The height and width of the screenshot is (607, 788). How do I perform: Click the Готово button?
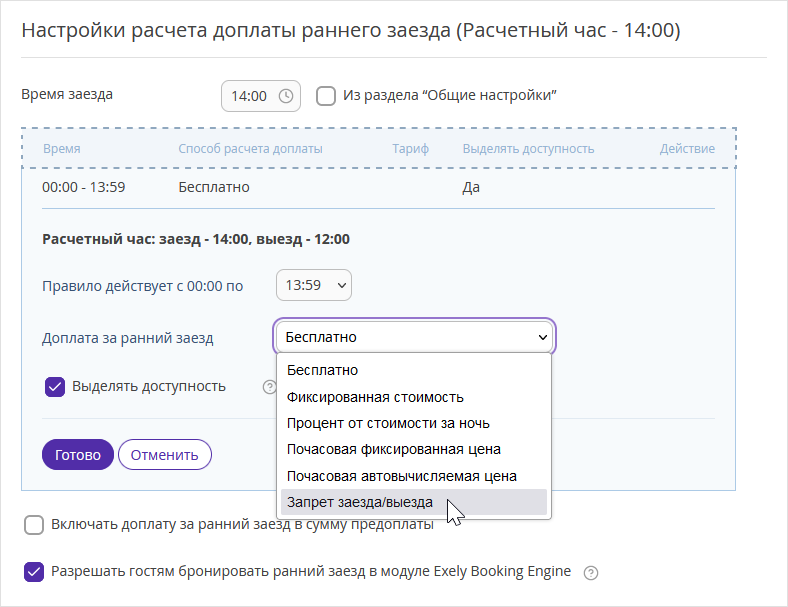[78, 455]
